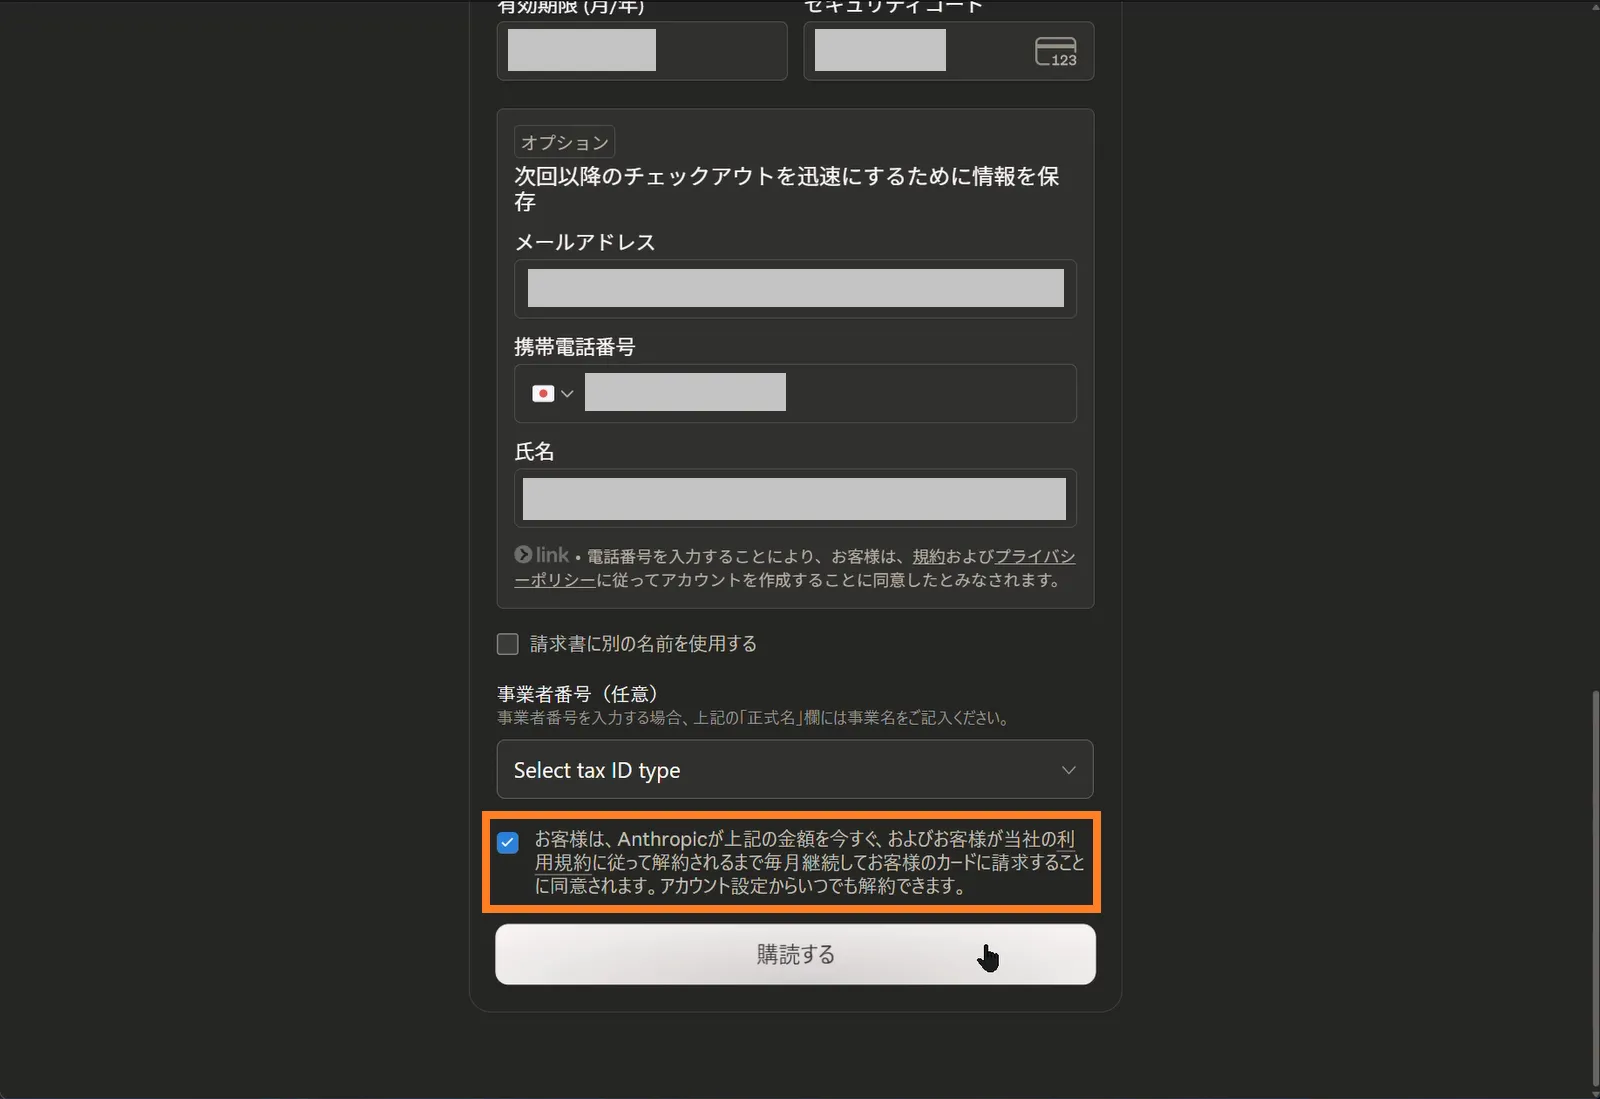Click the メールアドレス email input field
The height and width of the screenshot is (1099, 1600).
[795, 289]
